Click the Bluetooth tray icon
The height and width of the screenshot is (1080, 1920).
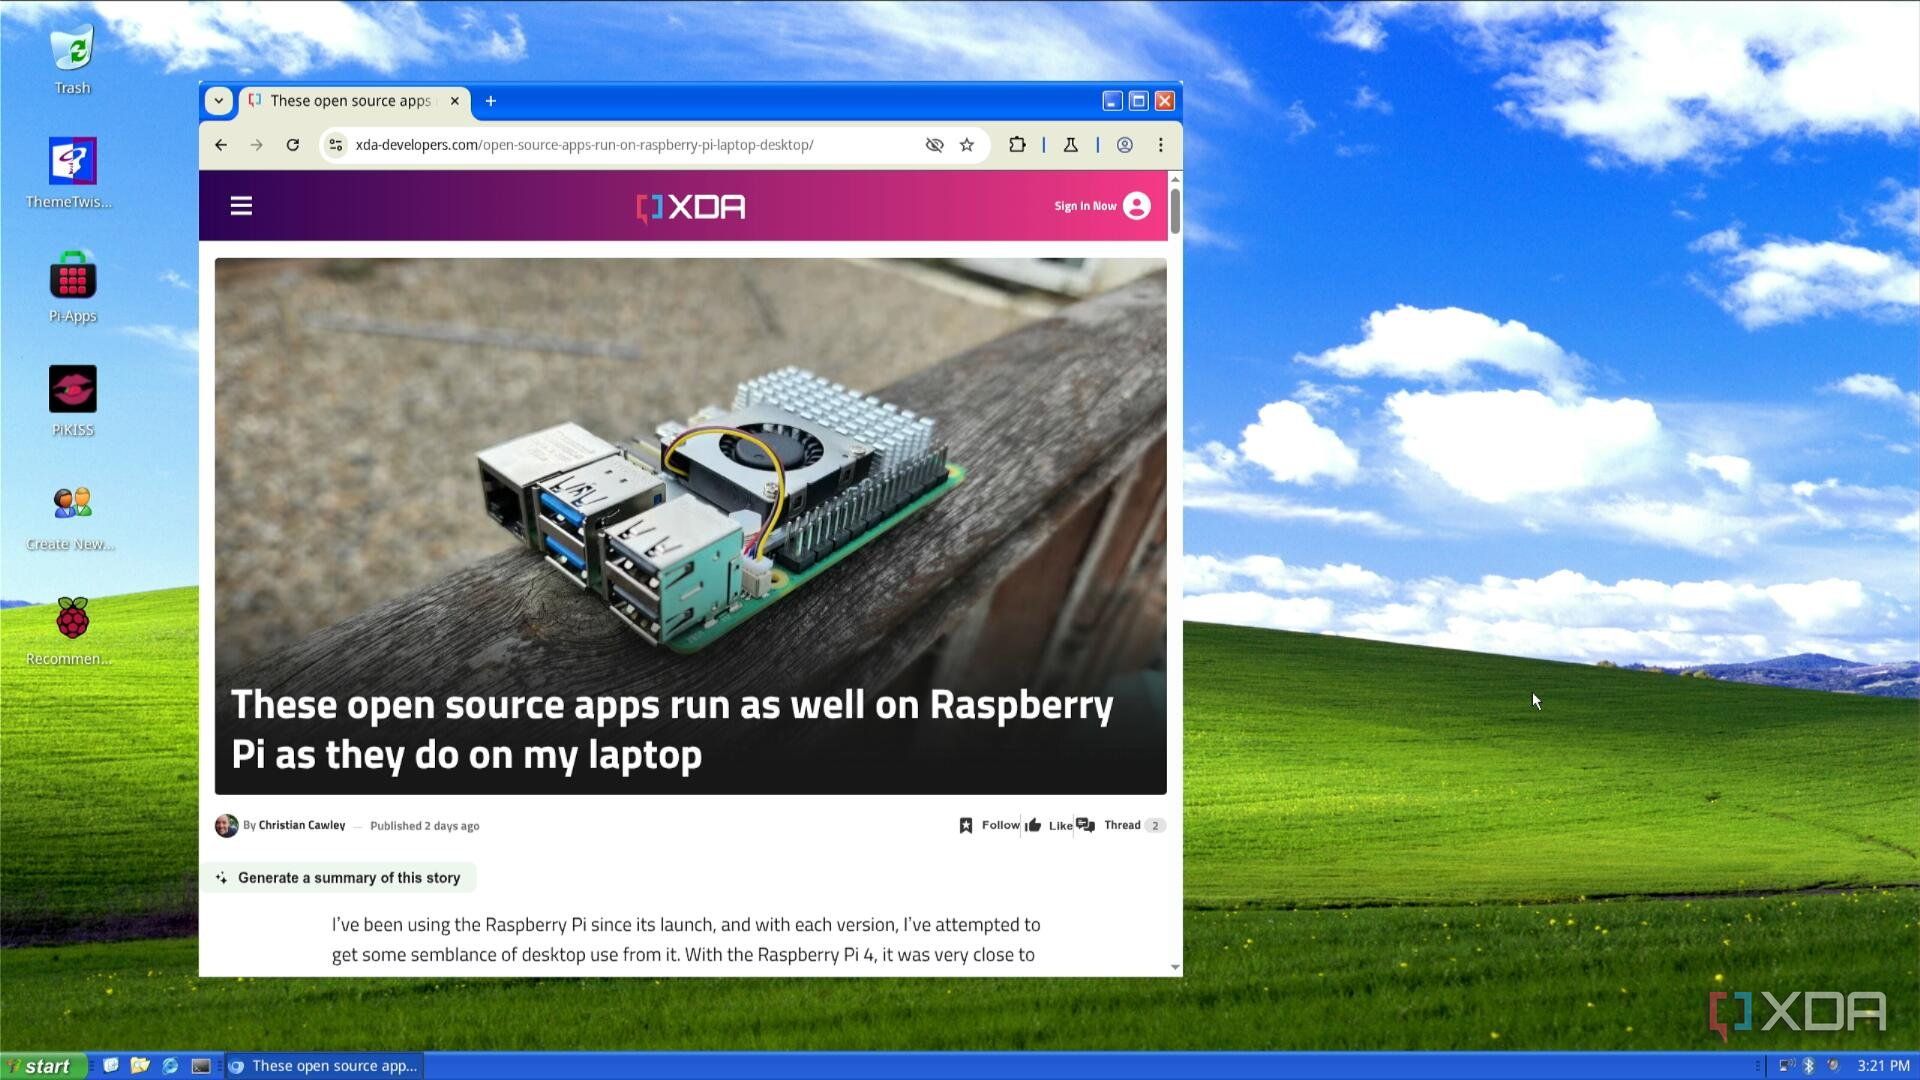[1808, 1066]
